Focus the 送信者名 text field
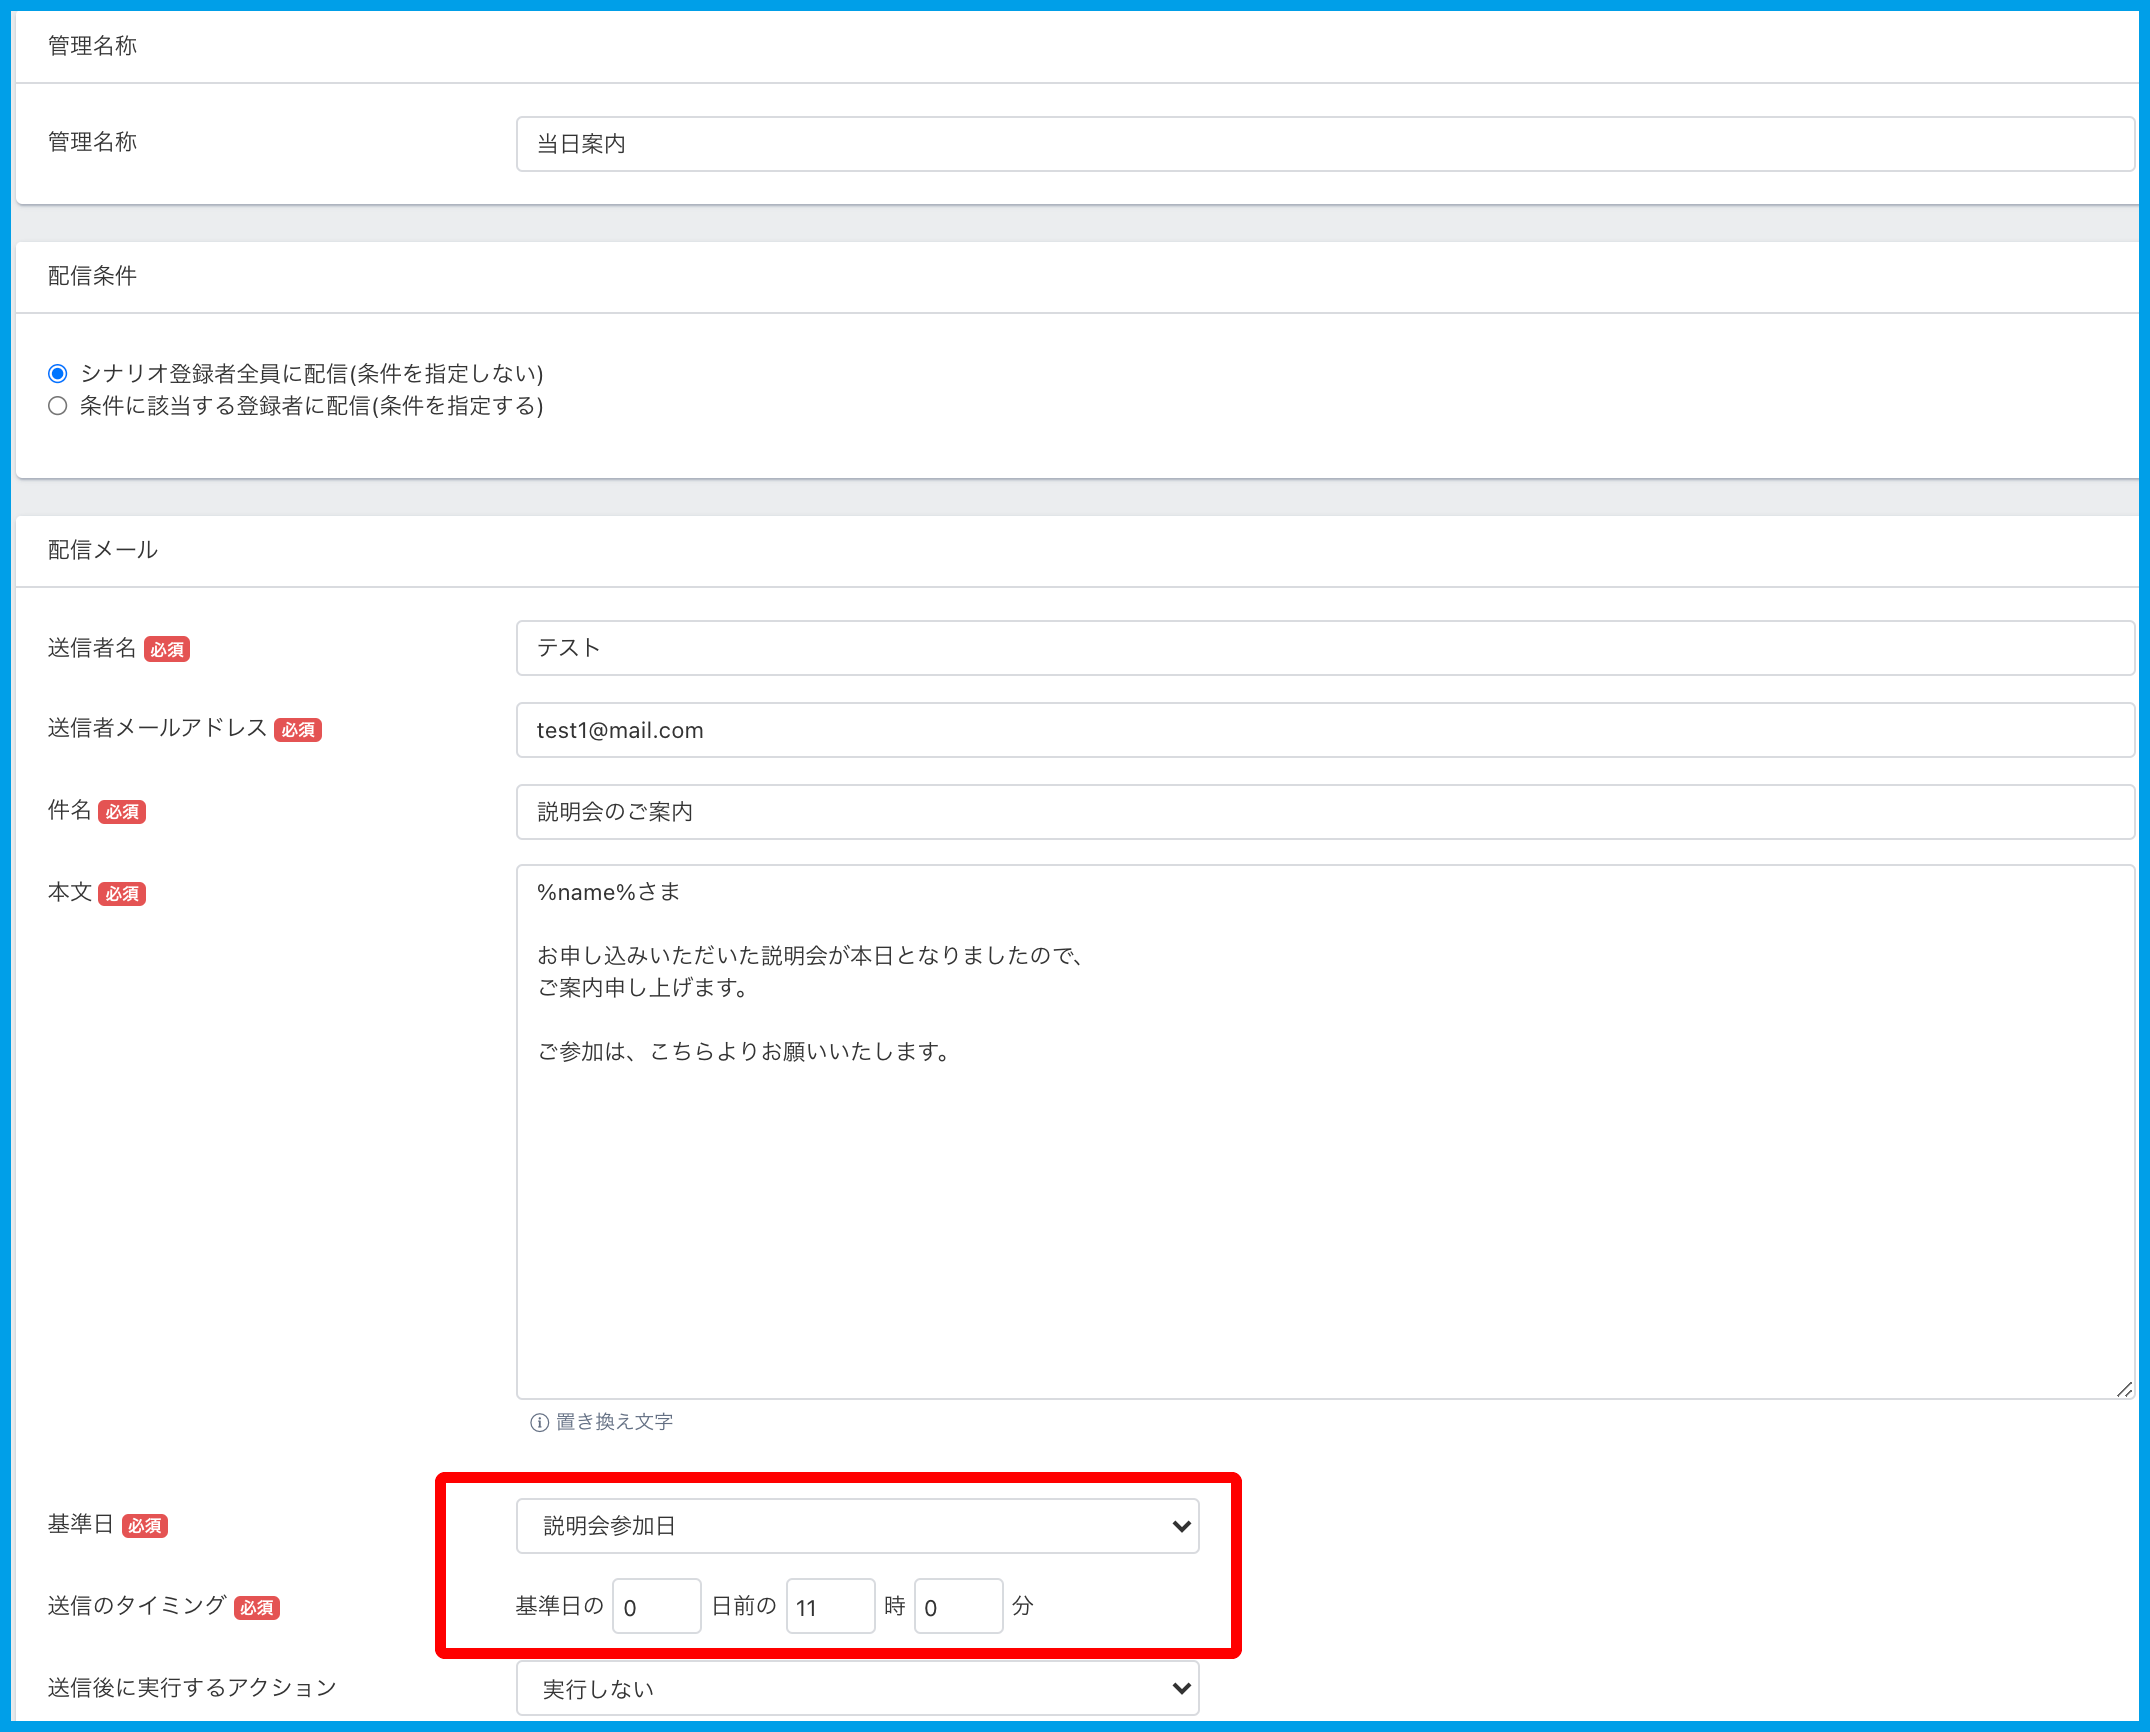2150x1732 pixels. [x=1324, y=648]
